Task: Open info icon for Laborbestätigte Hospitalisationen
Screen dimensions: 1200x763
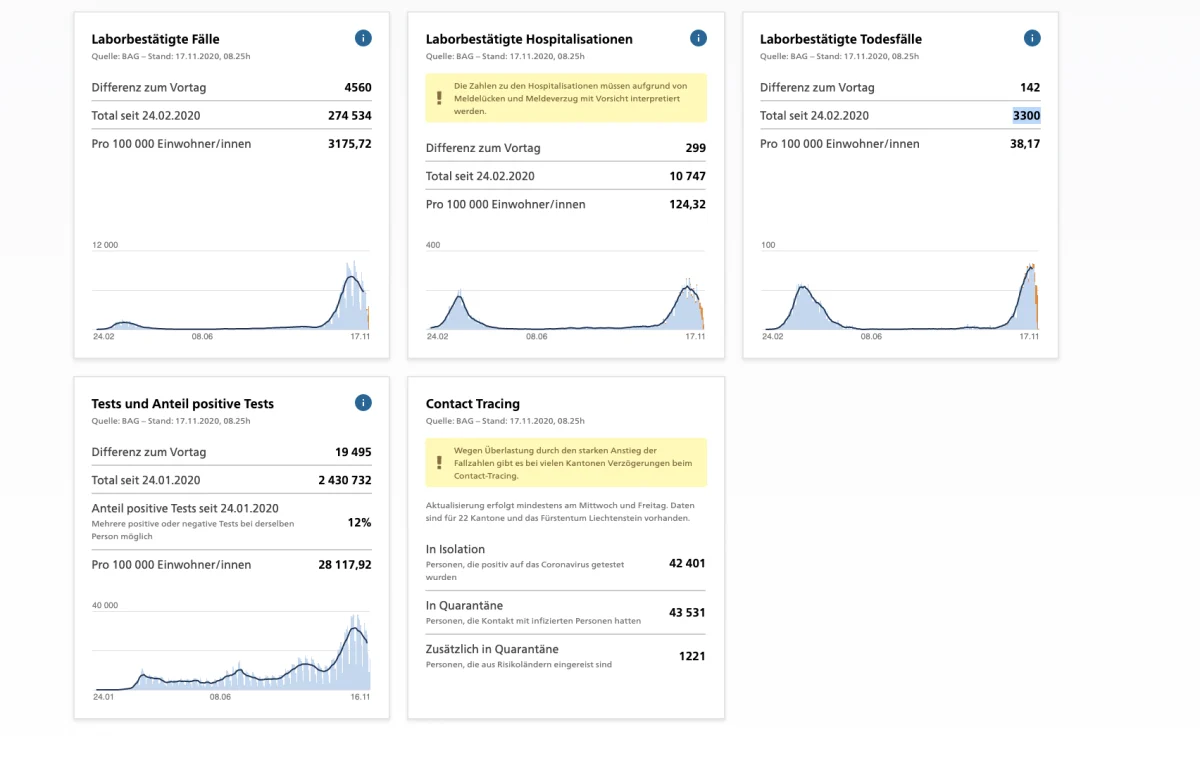Action: pos(698,38)
